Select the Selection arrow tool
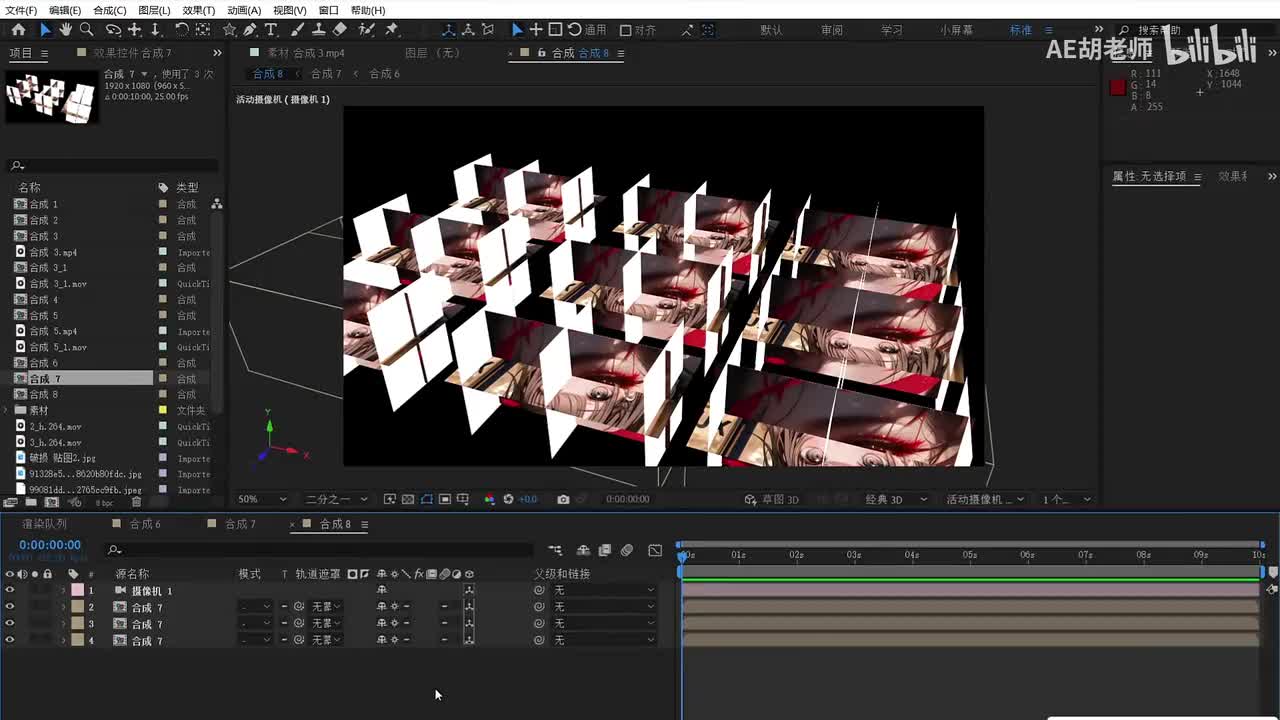 click(x=45, y=30)
